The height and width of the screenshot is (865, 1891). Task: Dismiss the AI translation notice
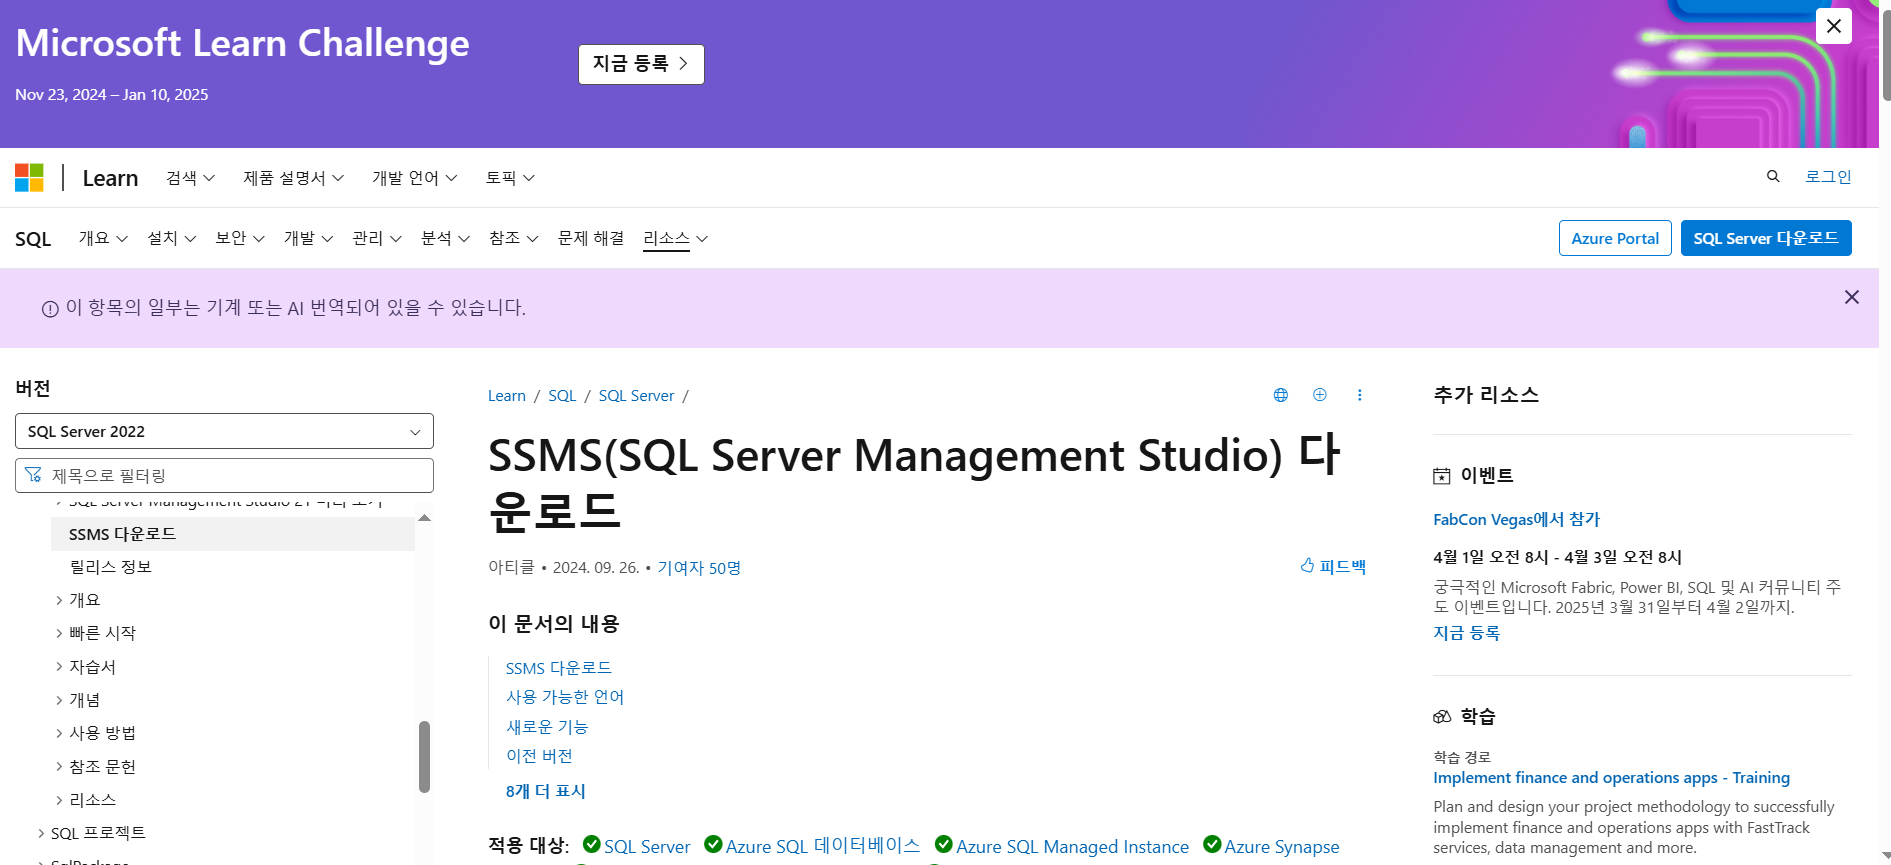(x=1852, y=297)
